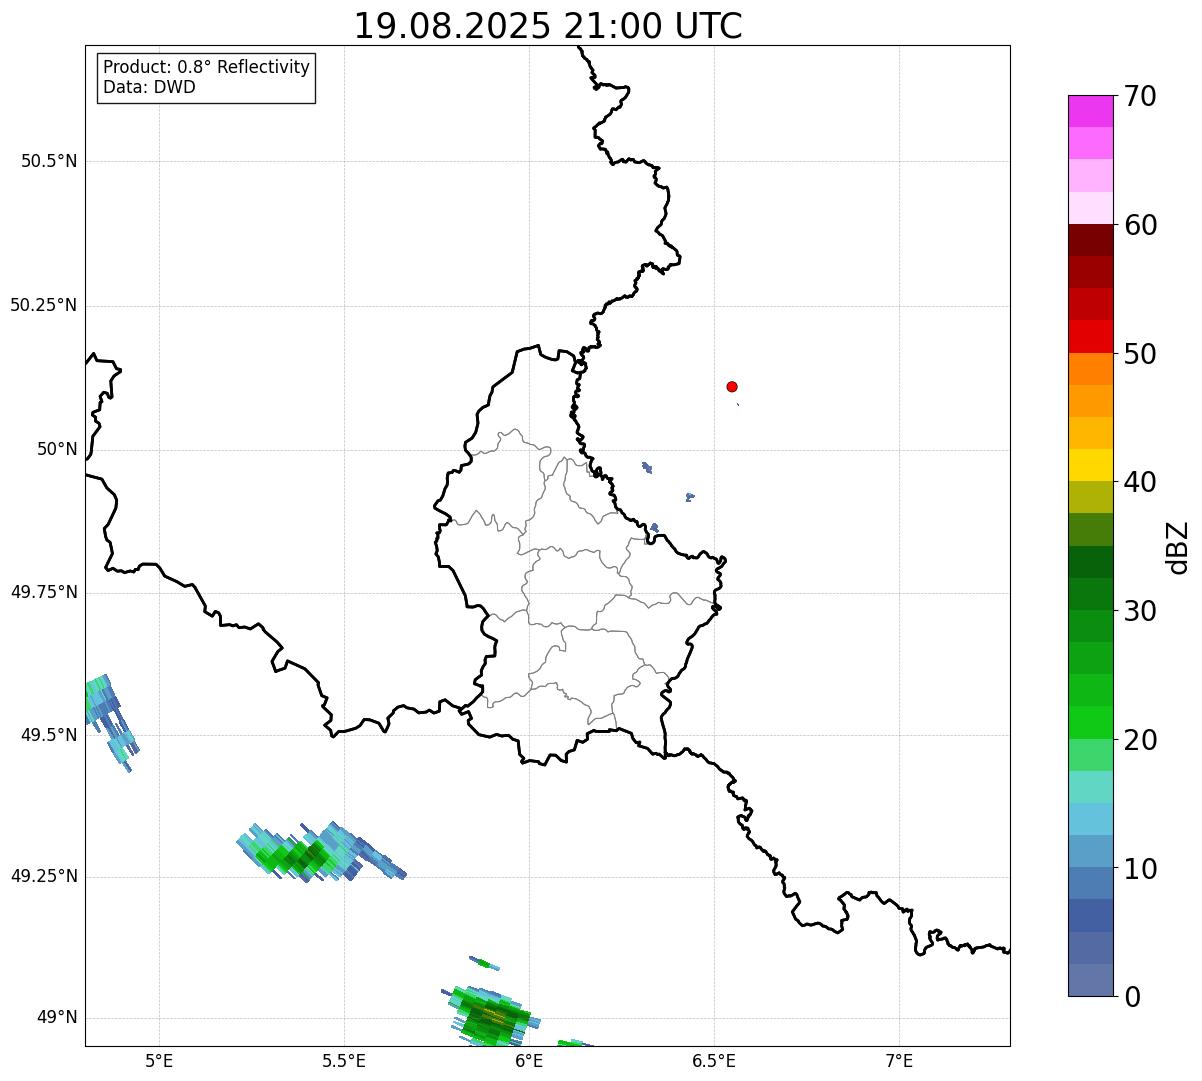
Task: Click the dBZ colorbar axis label
Action: pyautogui.click(x=1178, y=547)
